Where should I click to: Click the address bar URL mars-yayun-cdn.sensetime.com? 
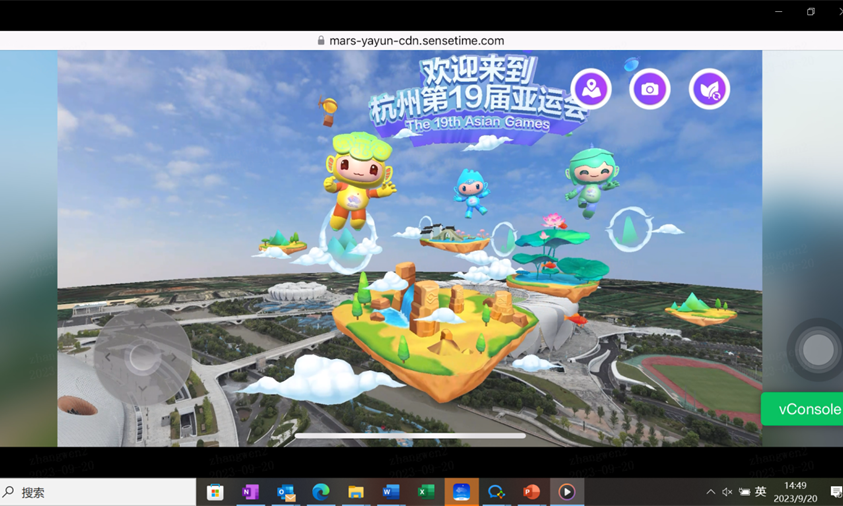pyautogui.click(x=417, y=40)
